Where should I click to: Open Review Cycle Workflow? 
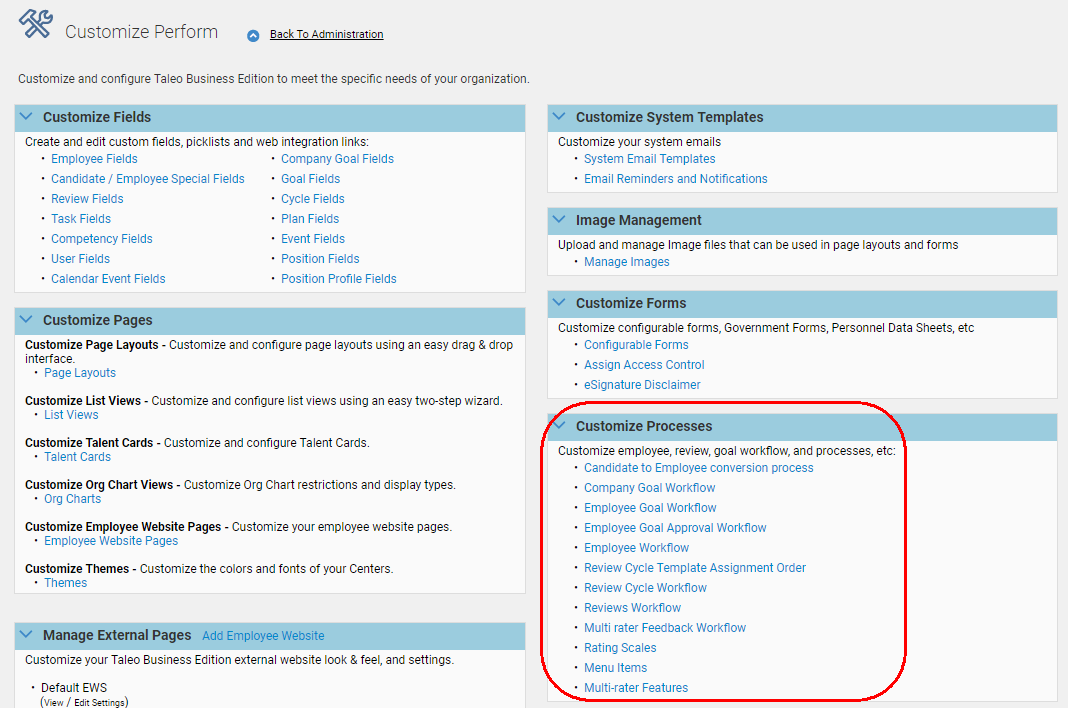(x=645, y=587)
